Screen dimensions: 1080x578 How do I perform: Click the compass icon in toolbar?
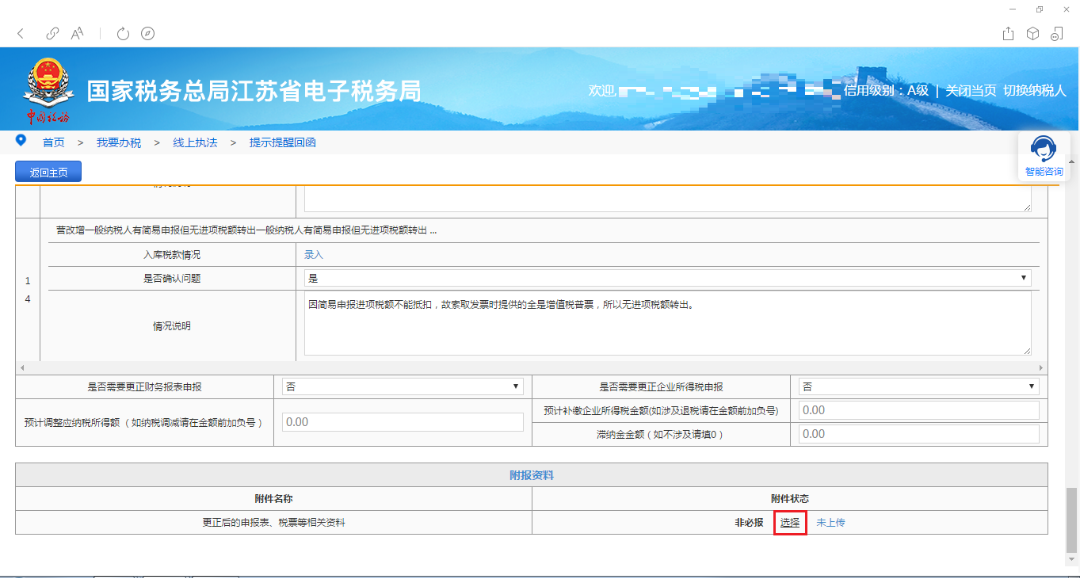(x=148, y=34)
